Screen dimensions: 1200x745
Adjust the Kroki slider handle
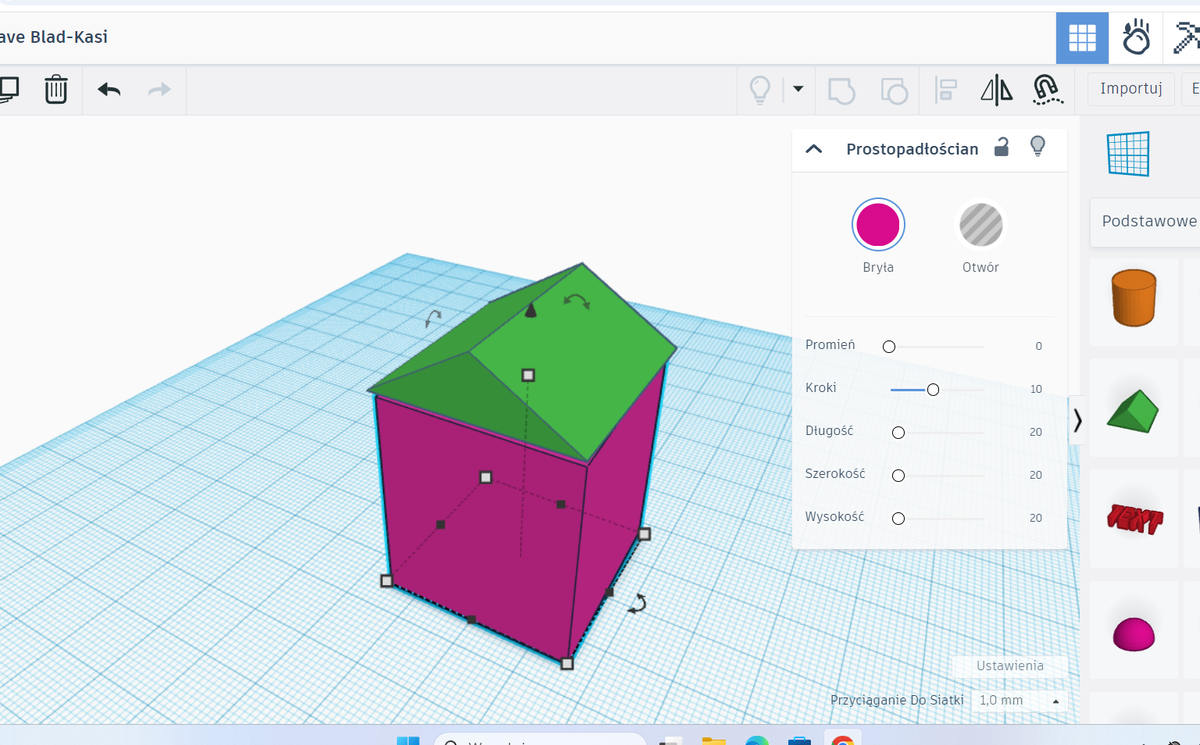point(933,389)
